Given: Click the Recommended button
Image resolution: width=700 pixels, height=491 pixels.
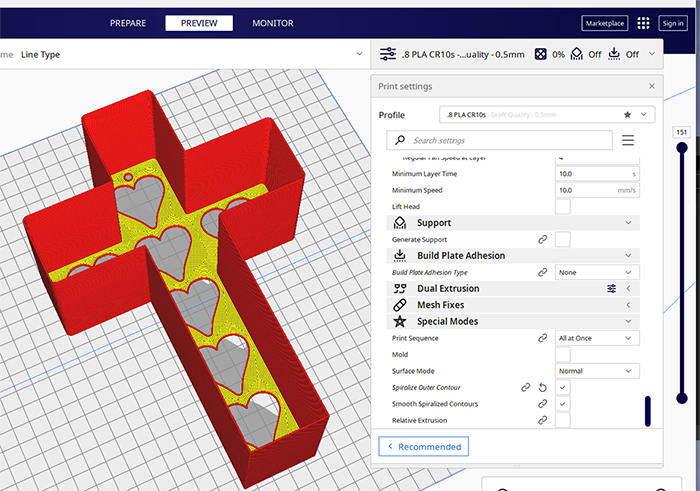Looking at the screenshot, I should click(x=424, y=446).
